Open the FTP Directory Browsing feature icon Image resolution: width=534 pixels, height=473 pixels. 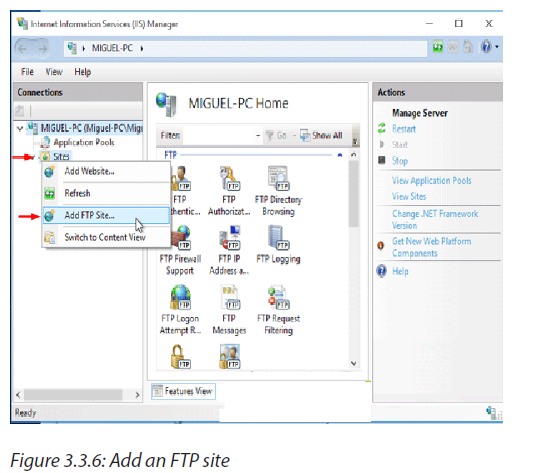coord(278,191)
